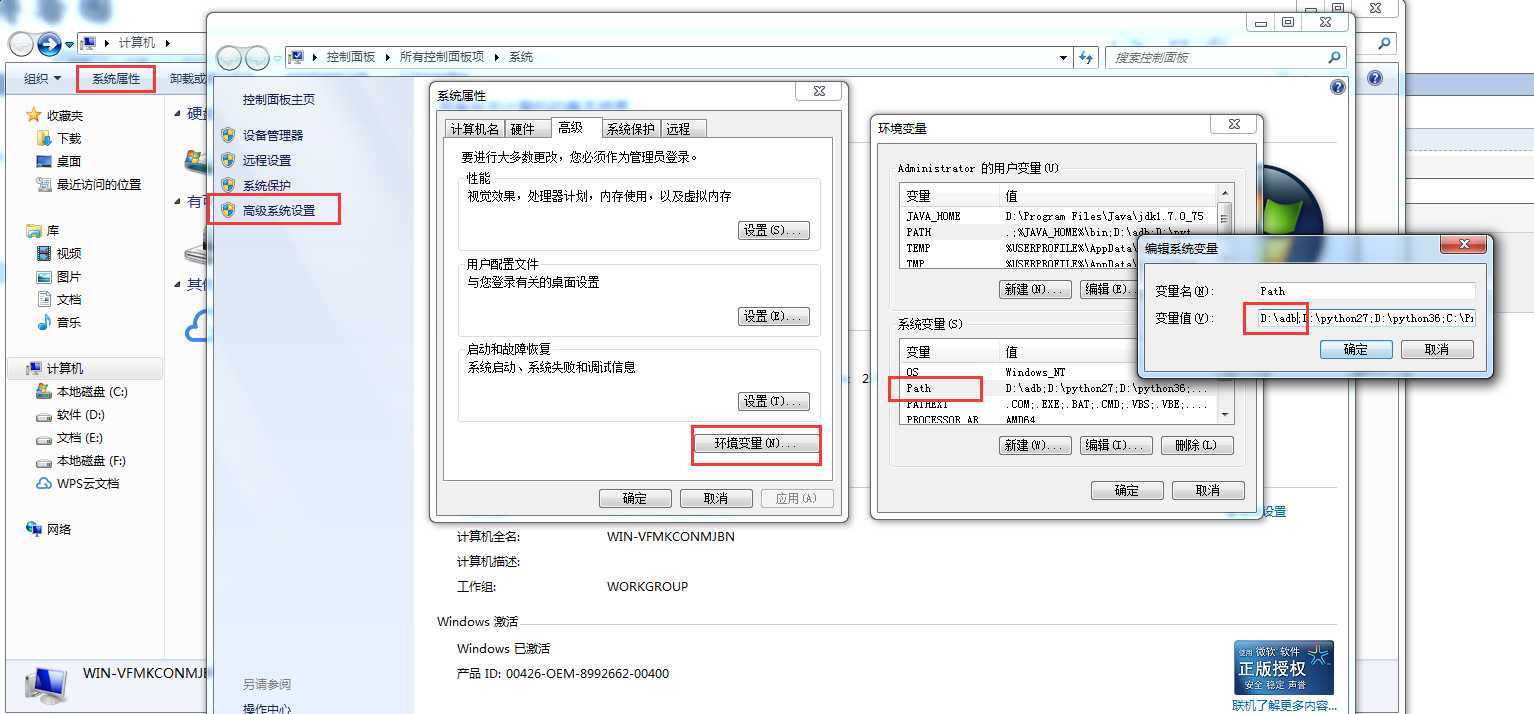
Task: Open the Videos library icon
Action: tap(44, 253)
